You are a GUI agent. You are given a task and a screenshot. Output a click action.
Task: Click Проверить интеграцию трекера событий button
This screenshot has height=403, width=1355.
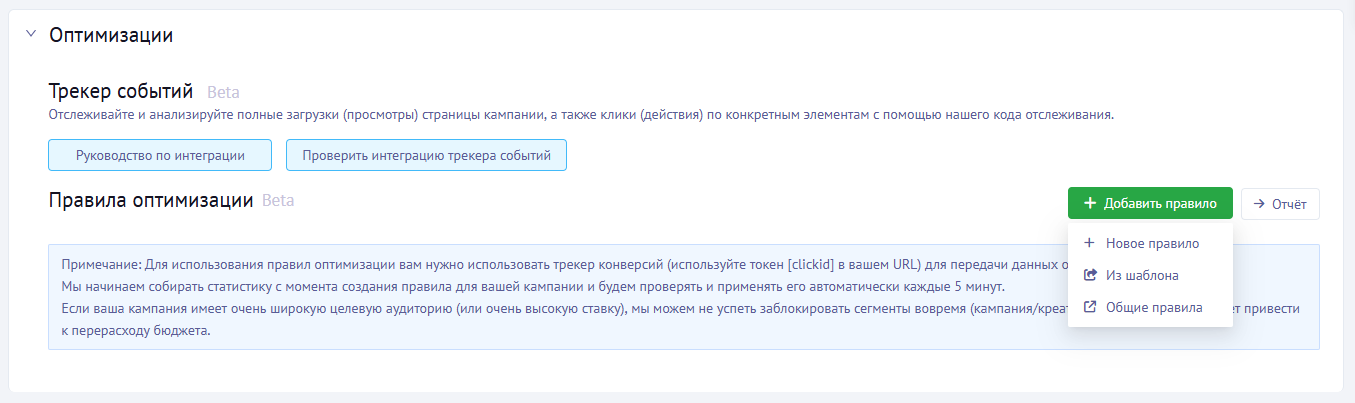pyautogui.click(x=426, y=155)
